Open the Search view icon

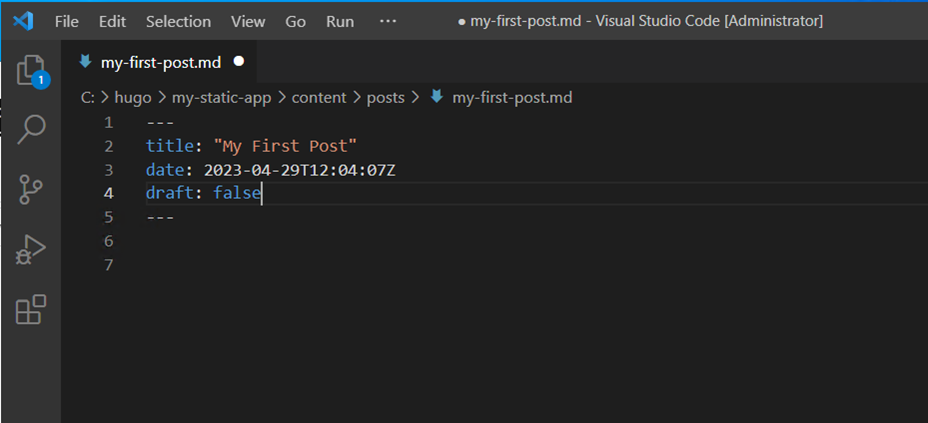point(31,129)
